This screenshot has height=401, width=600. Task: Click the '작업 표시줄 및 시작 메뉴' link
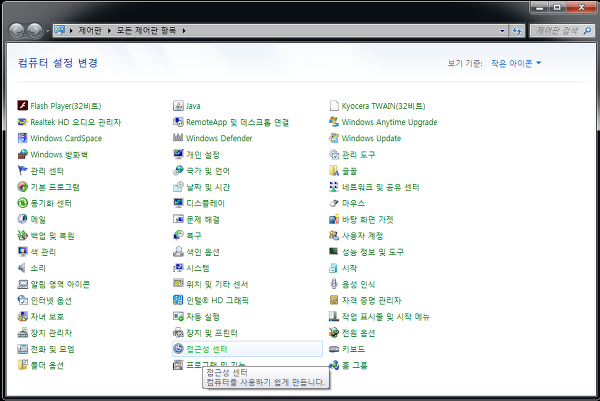[x=386, y=316]
